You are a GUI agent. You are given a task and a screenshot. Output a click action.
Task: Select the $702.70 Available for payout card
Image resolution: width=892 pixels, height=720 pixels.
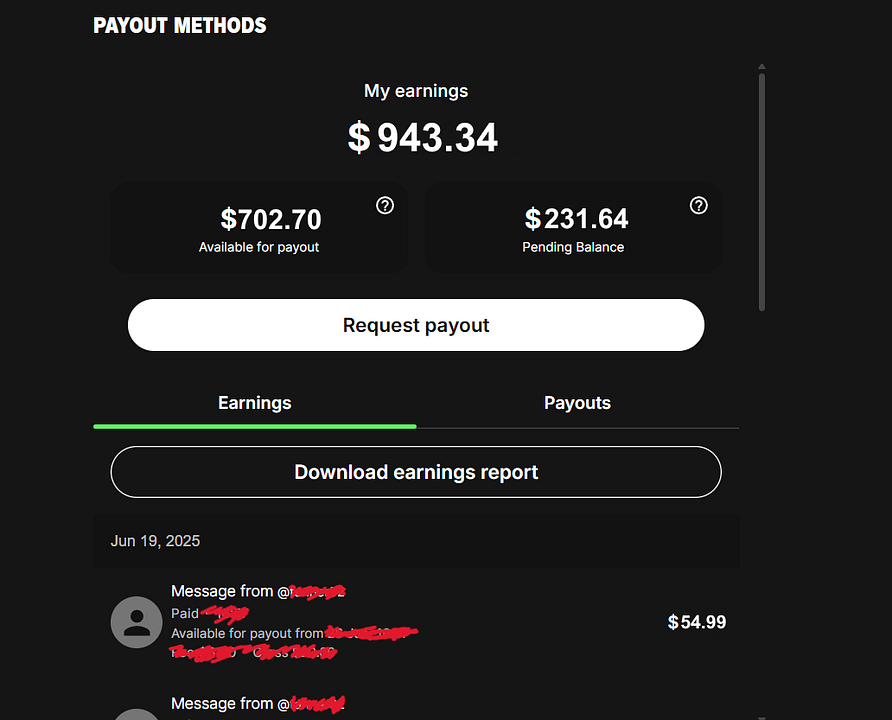point(259,227)
